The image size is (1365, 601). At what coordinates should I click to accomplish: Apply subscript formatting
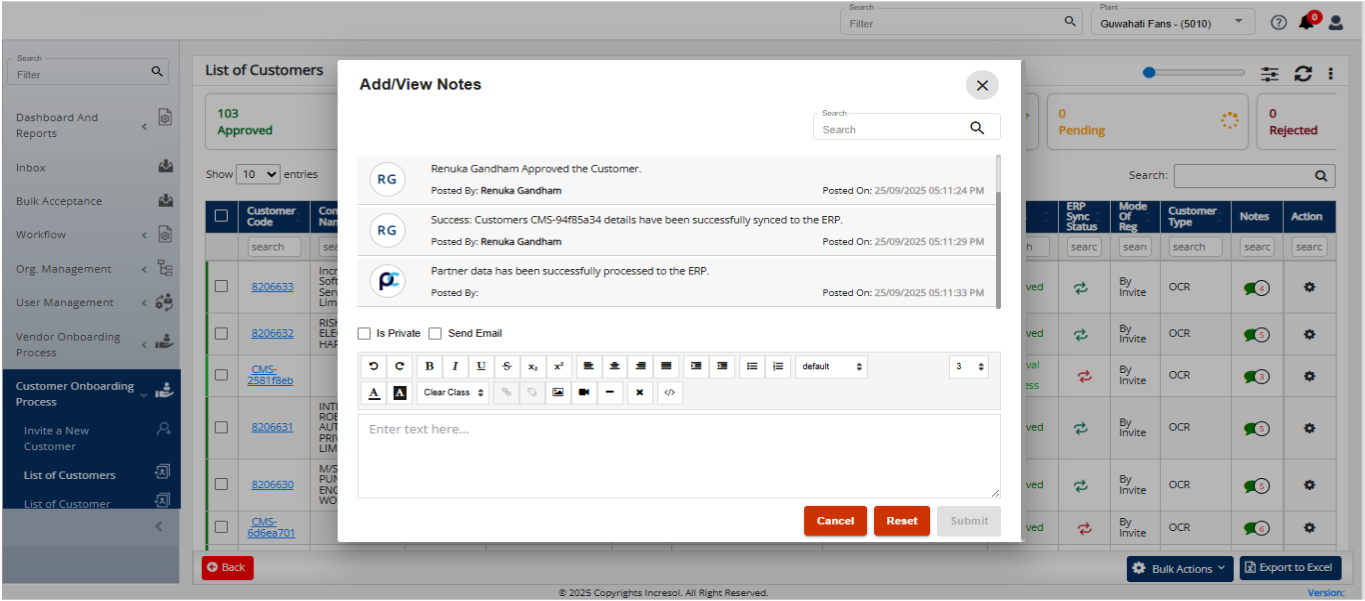tap(533, 367)
